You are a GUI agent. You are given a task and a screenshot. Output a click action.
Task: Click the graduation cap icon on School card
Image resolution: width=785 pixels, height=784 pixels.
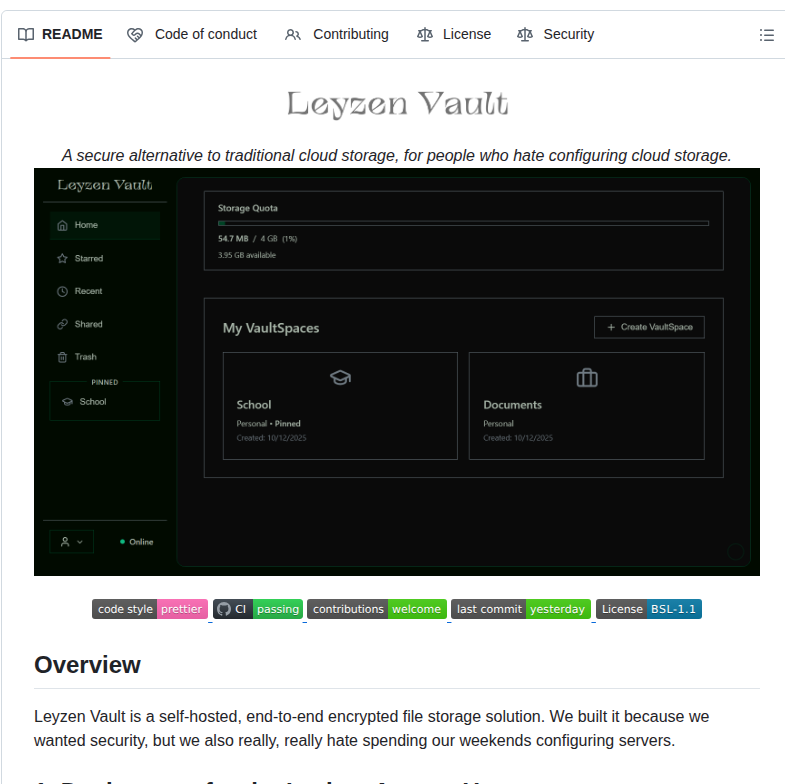point(340,377)
